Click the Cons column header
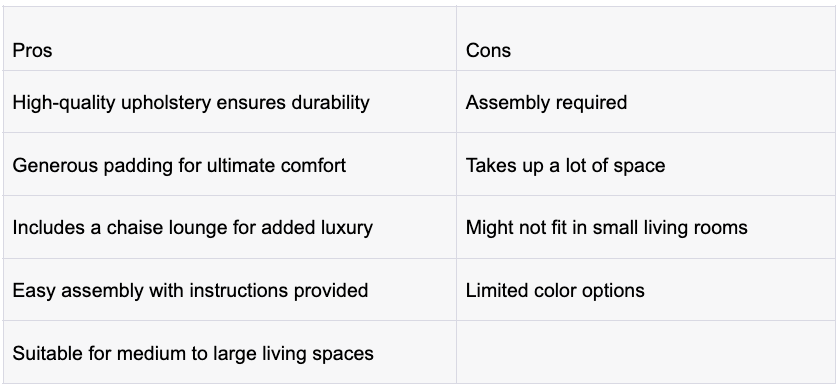The width and height of the screenshot is (840, 392). (646, 39)
